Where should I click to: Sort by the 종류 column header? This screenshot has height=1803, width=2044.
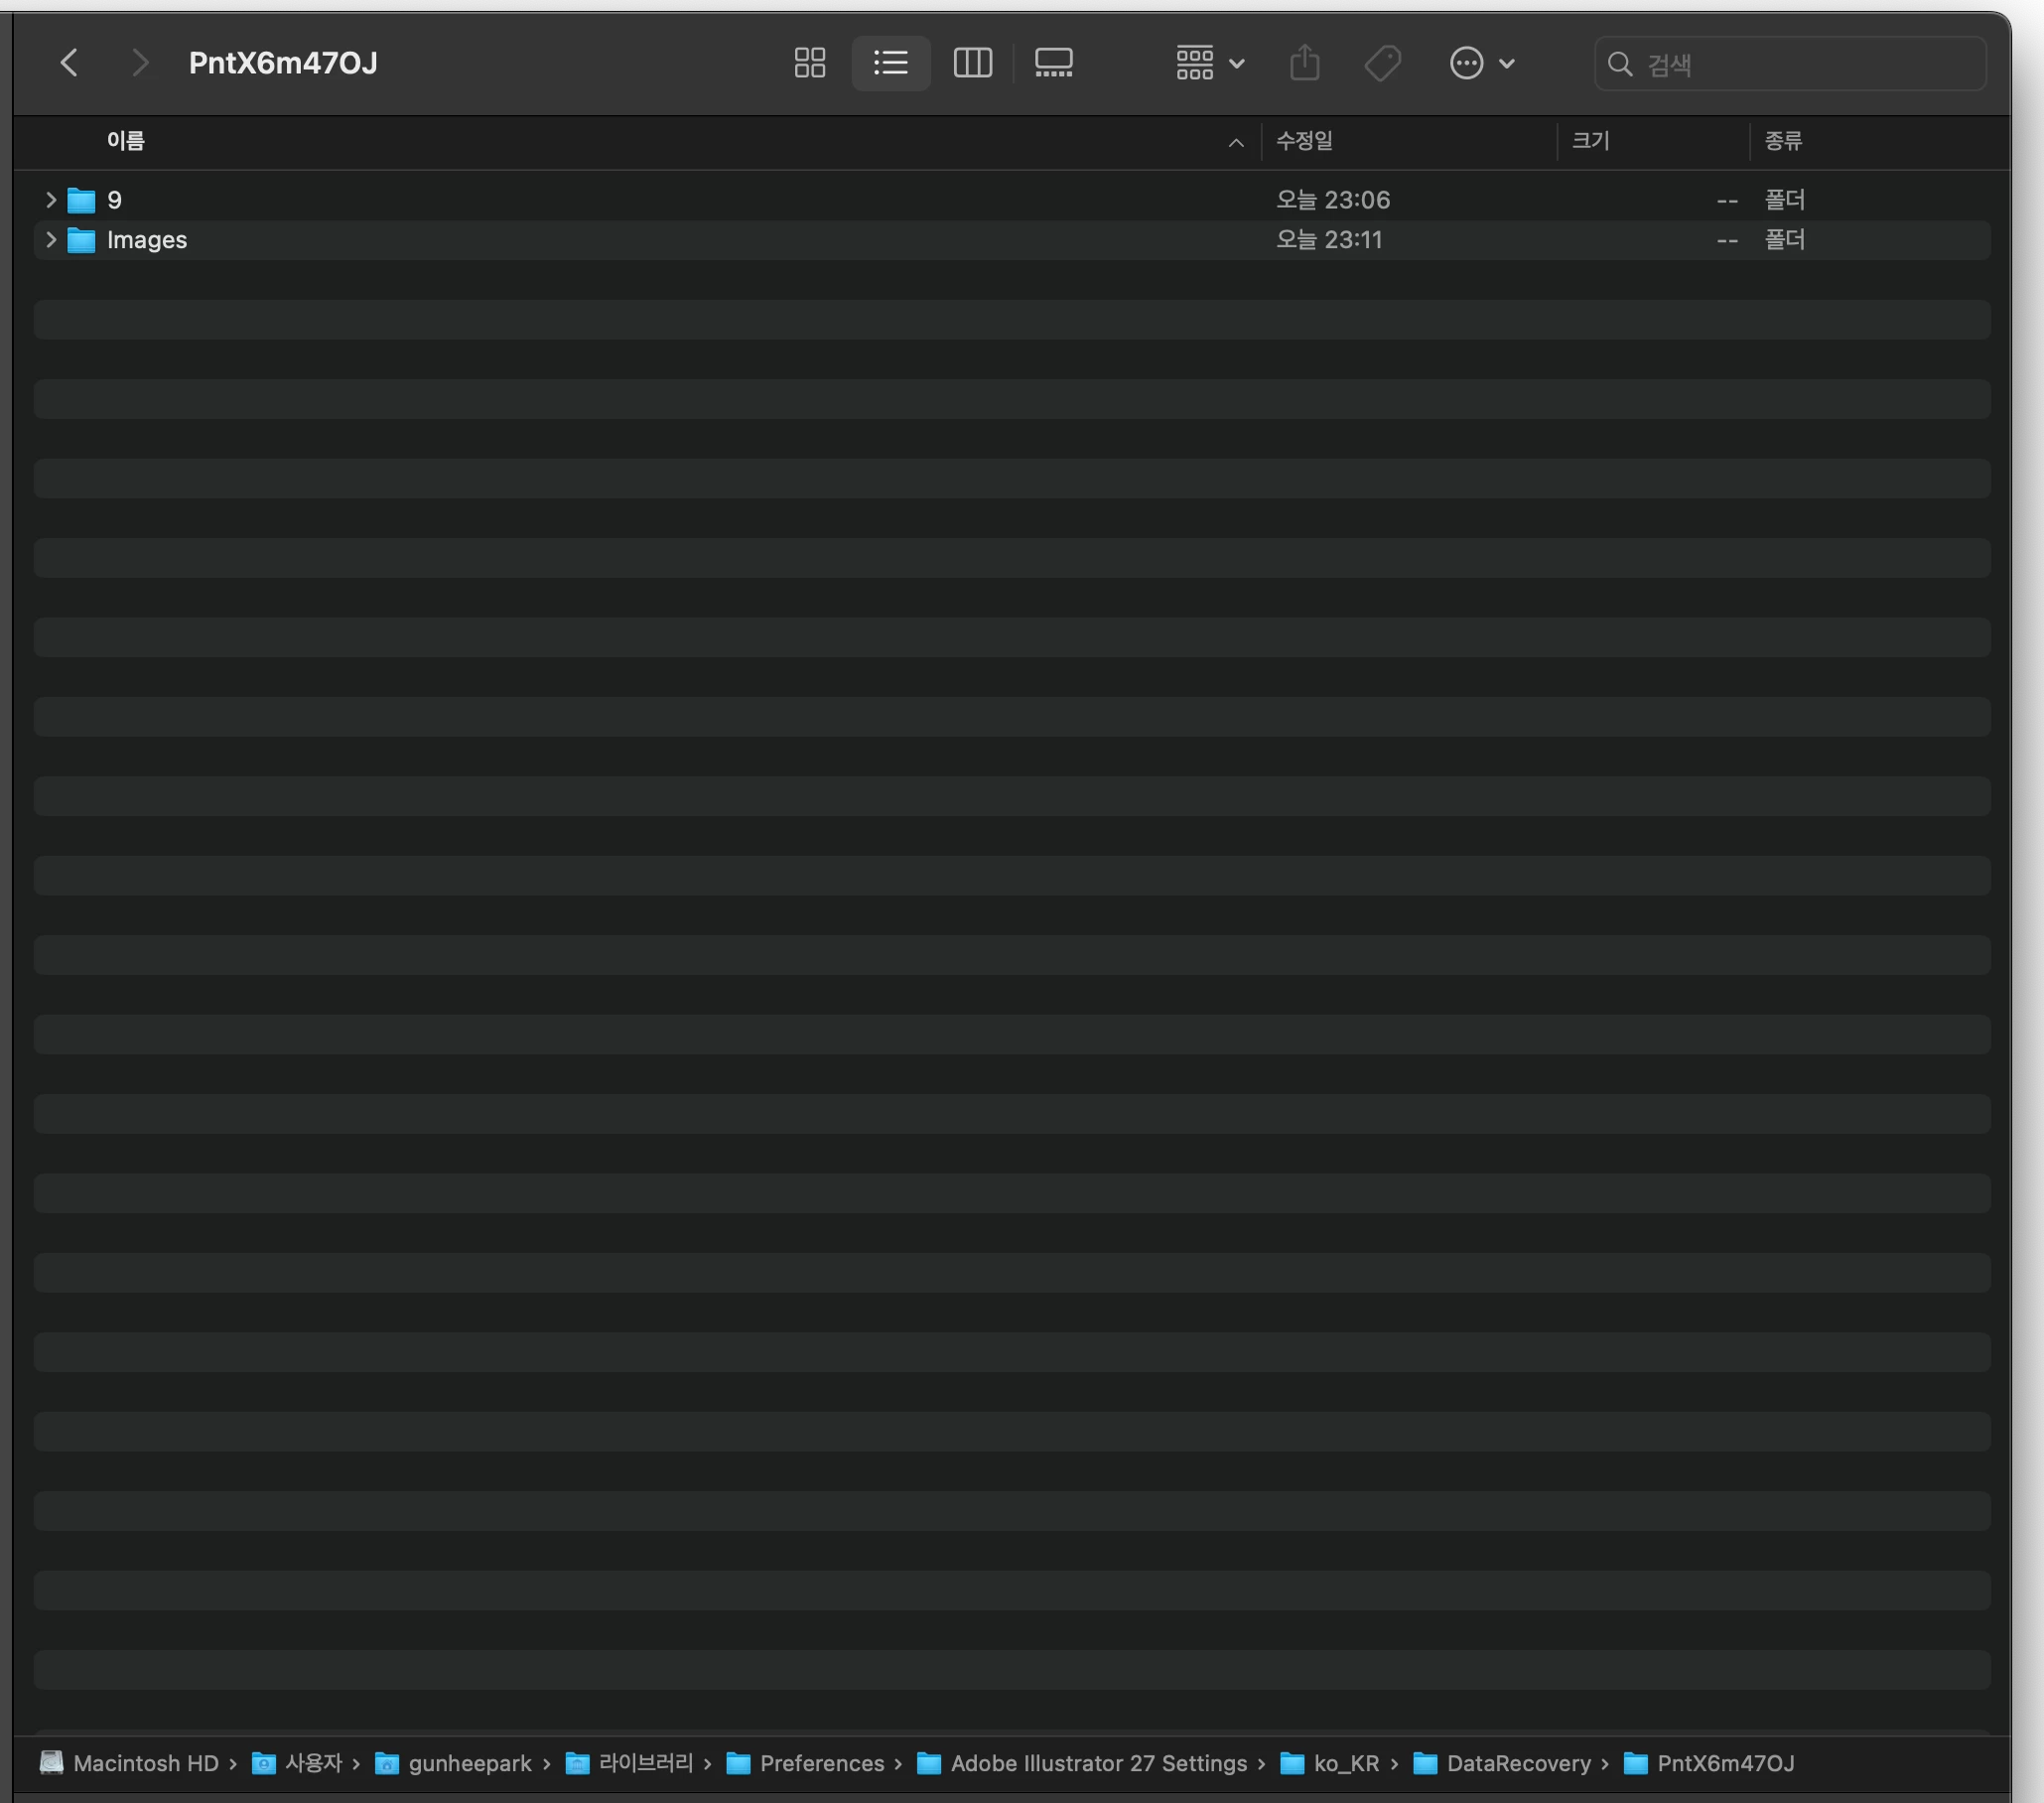pyautogui.click(x=1783, y=141)
